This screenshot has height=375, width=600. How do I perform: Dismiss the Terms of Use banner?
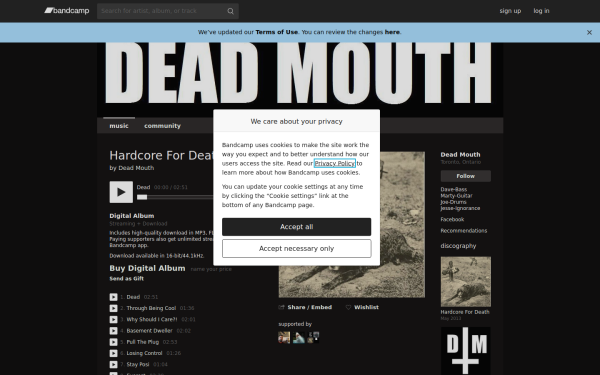pos(589,33)
